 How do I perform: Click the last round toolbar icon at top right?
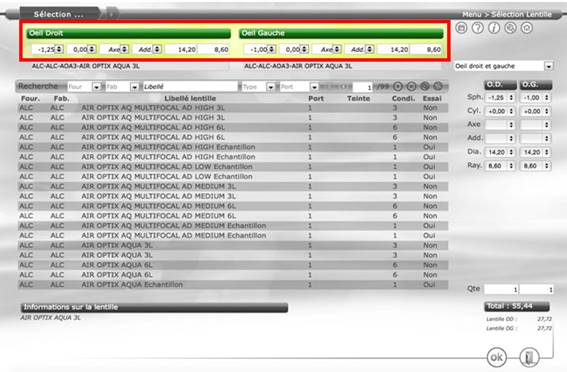coord(527,28)
